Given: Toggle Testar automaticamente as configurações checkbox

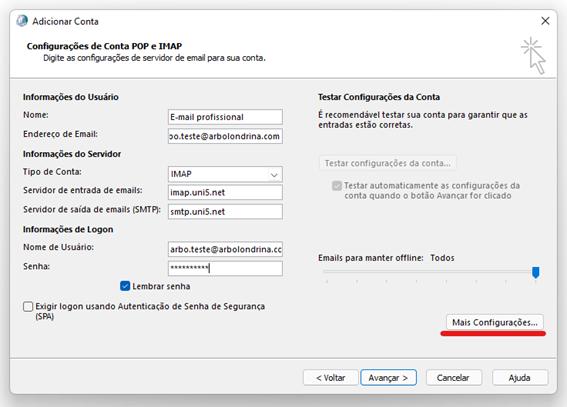Looking at the screenshot, I should point(337,186).
